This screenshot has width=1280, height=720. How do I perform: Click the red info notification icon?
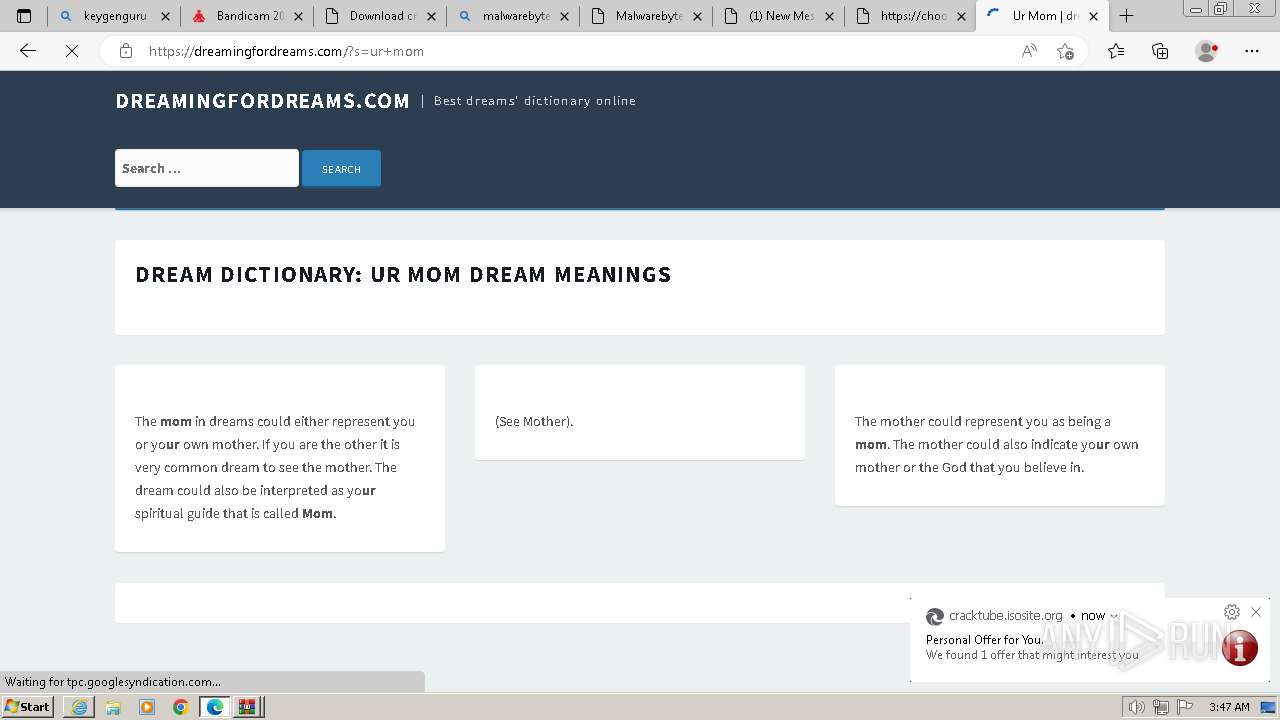tap(1239, 648)
